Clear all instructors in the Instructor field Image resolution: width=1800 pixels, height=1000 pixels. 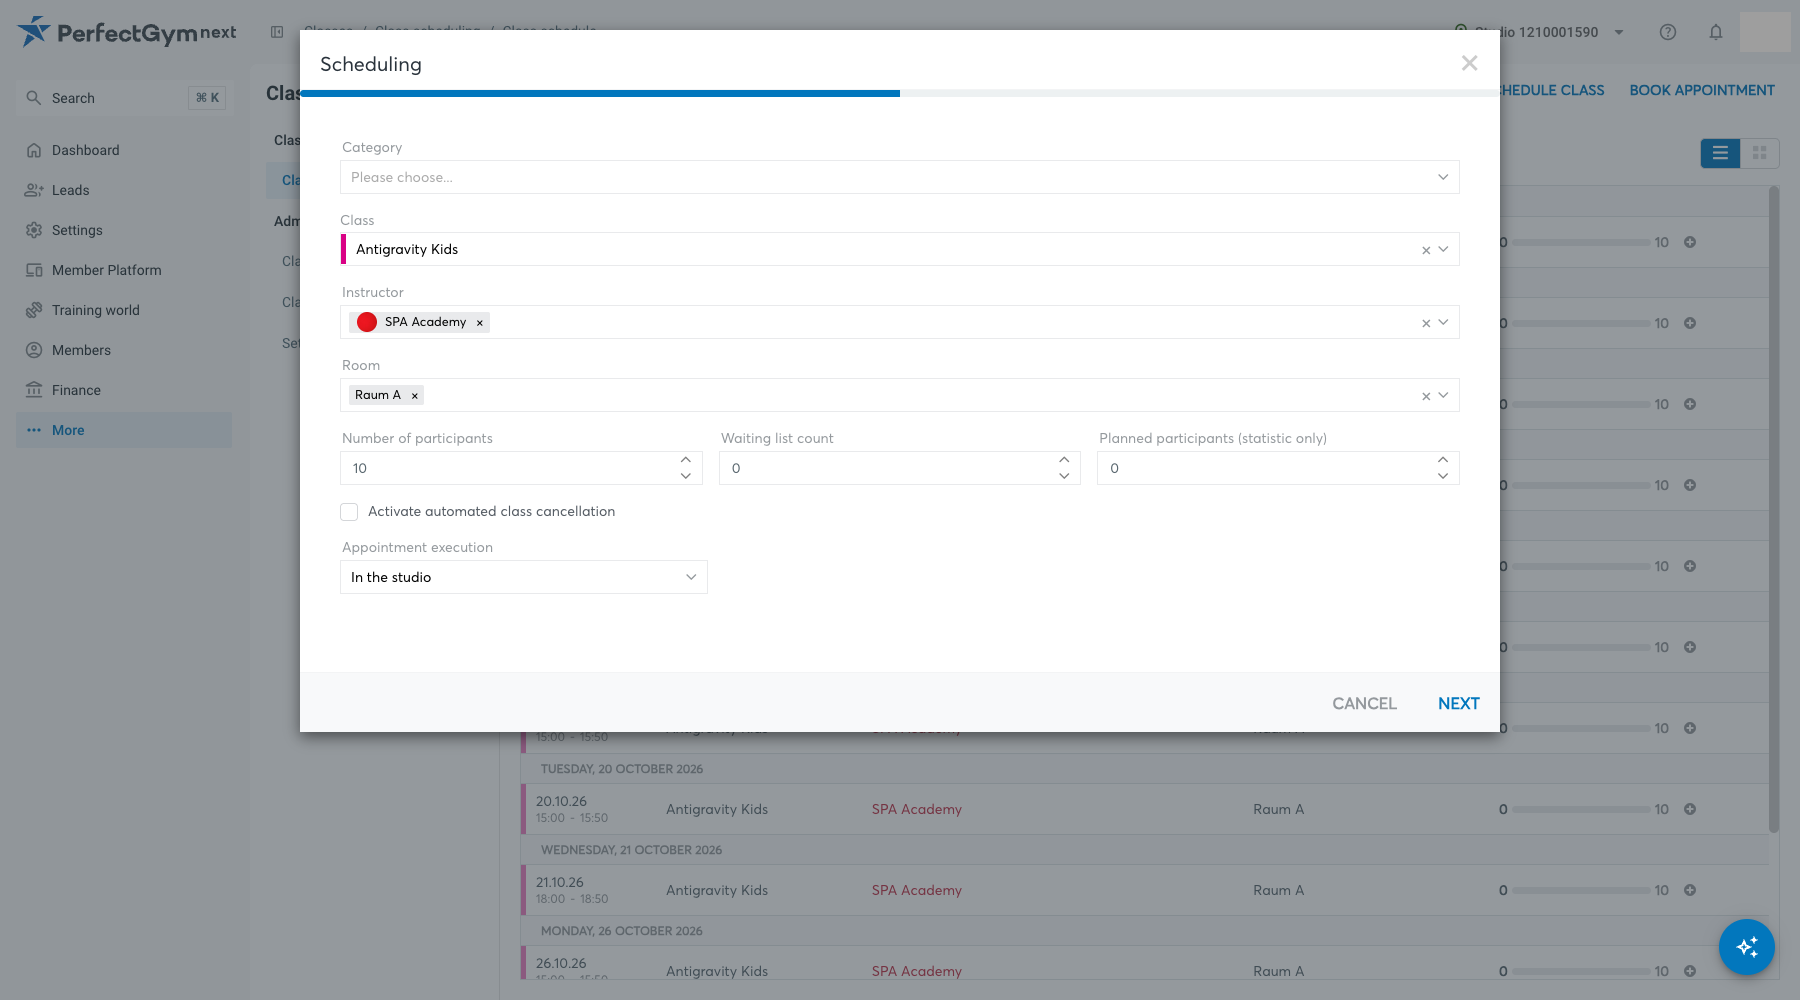coord(1426,323)
